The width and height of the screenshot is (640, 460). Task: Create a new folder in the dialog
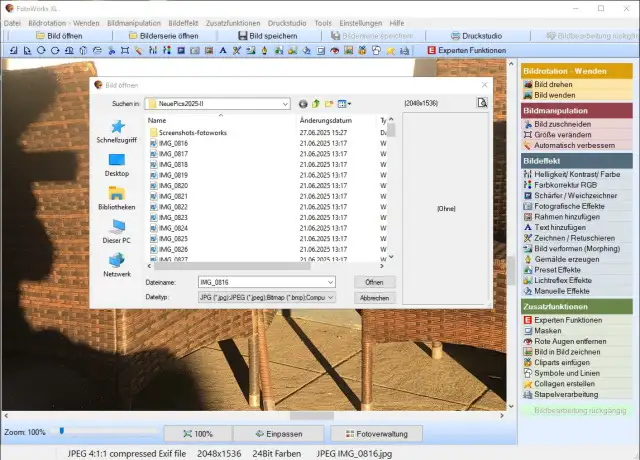point(328,103)
